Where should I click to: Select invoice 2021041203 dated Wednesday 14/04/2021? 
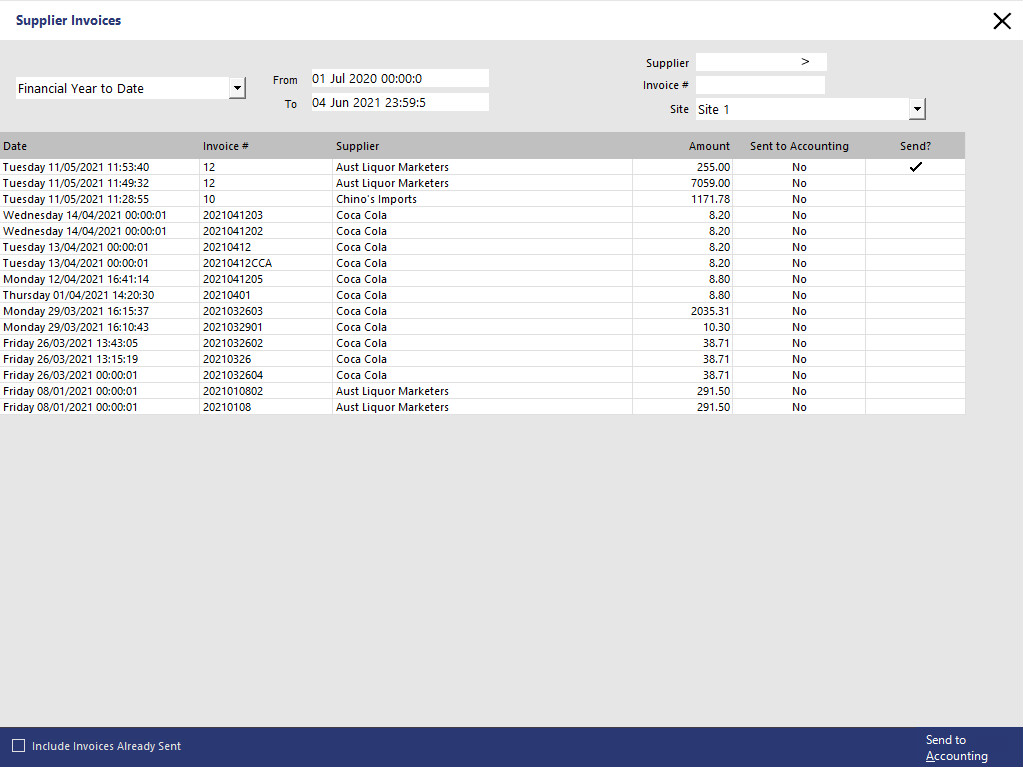click(x=400, y=215)
